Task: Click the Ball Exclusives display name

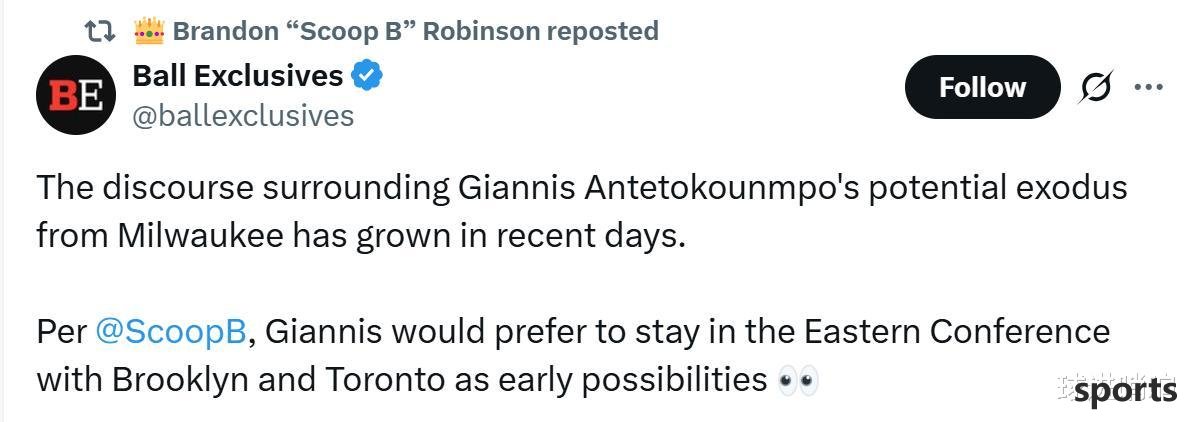Action: tap(238, 76)
